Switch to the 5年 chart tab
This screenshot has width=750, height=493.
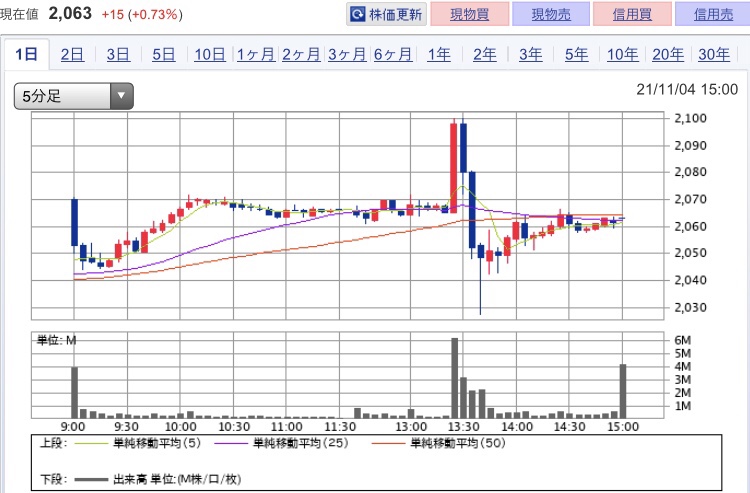pyautogui.click(x=576, y=55)
